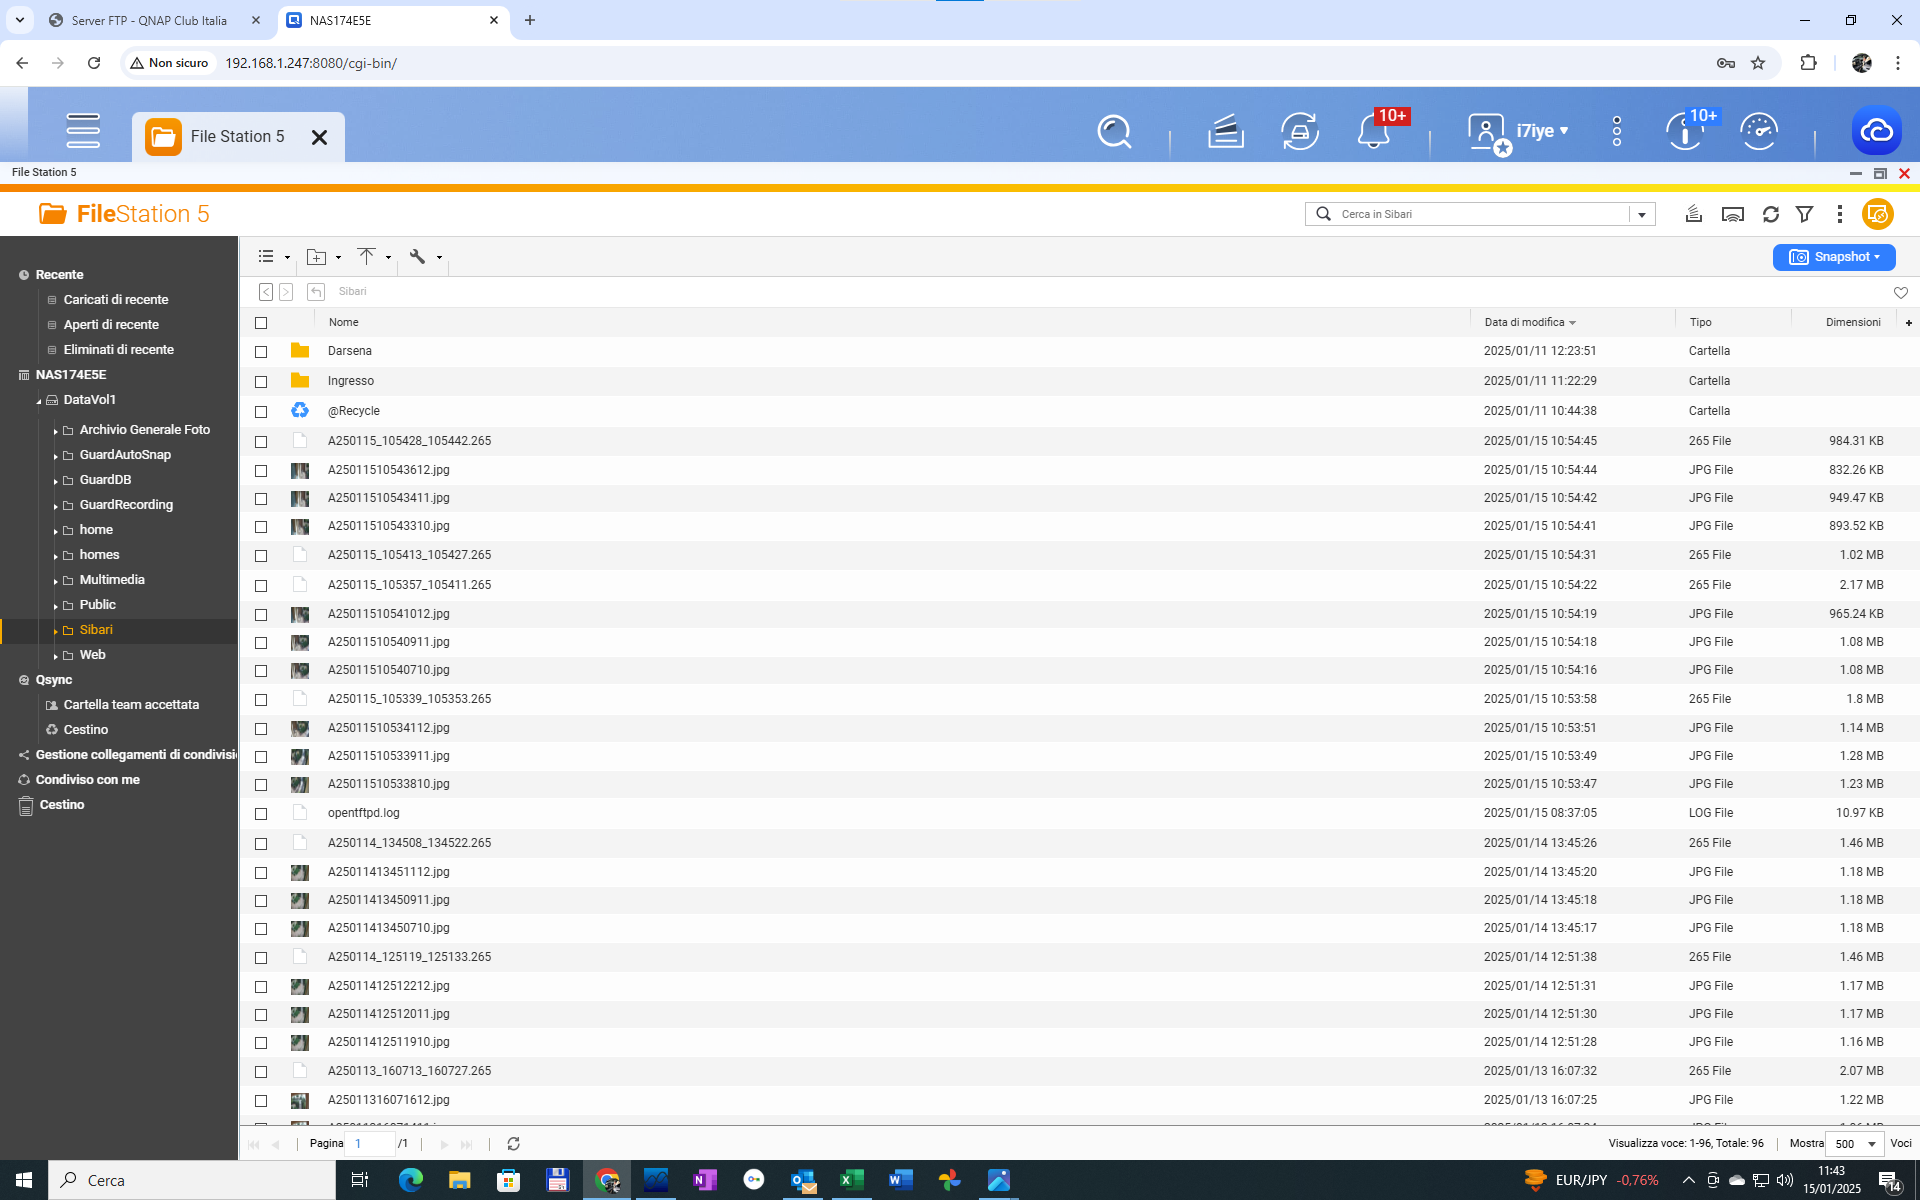This screenshot has width=1920, height=1200.
Task: Open the Snapshot dropdown button
Action: [x=1833, y=257]
